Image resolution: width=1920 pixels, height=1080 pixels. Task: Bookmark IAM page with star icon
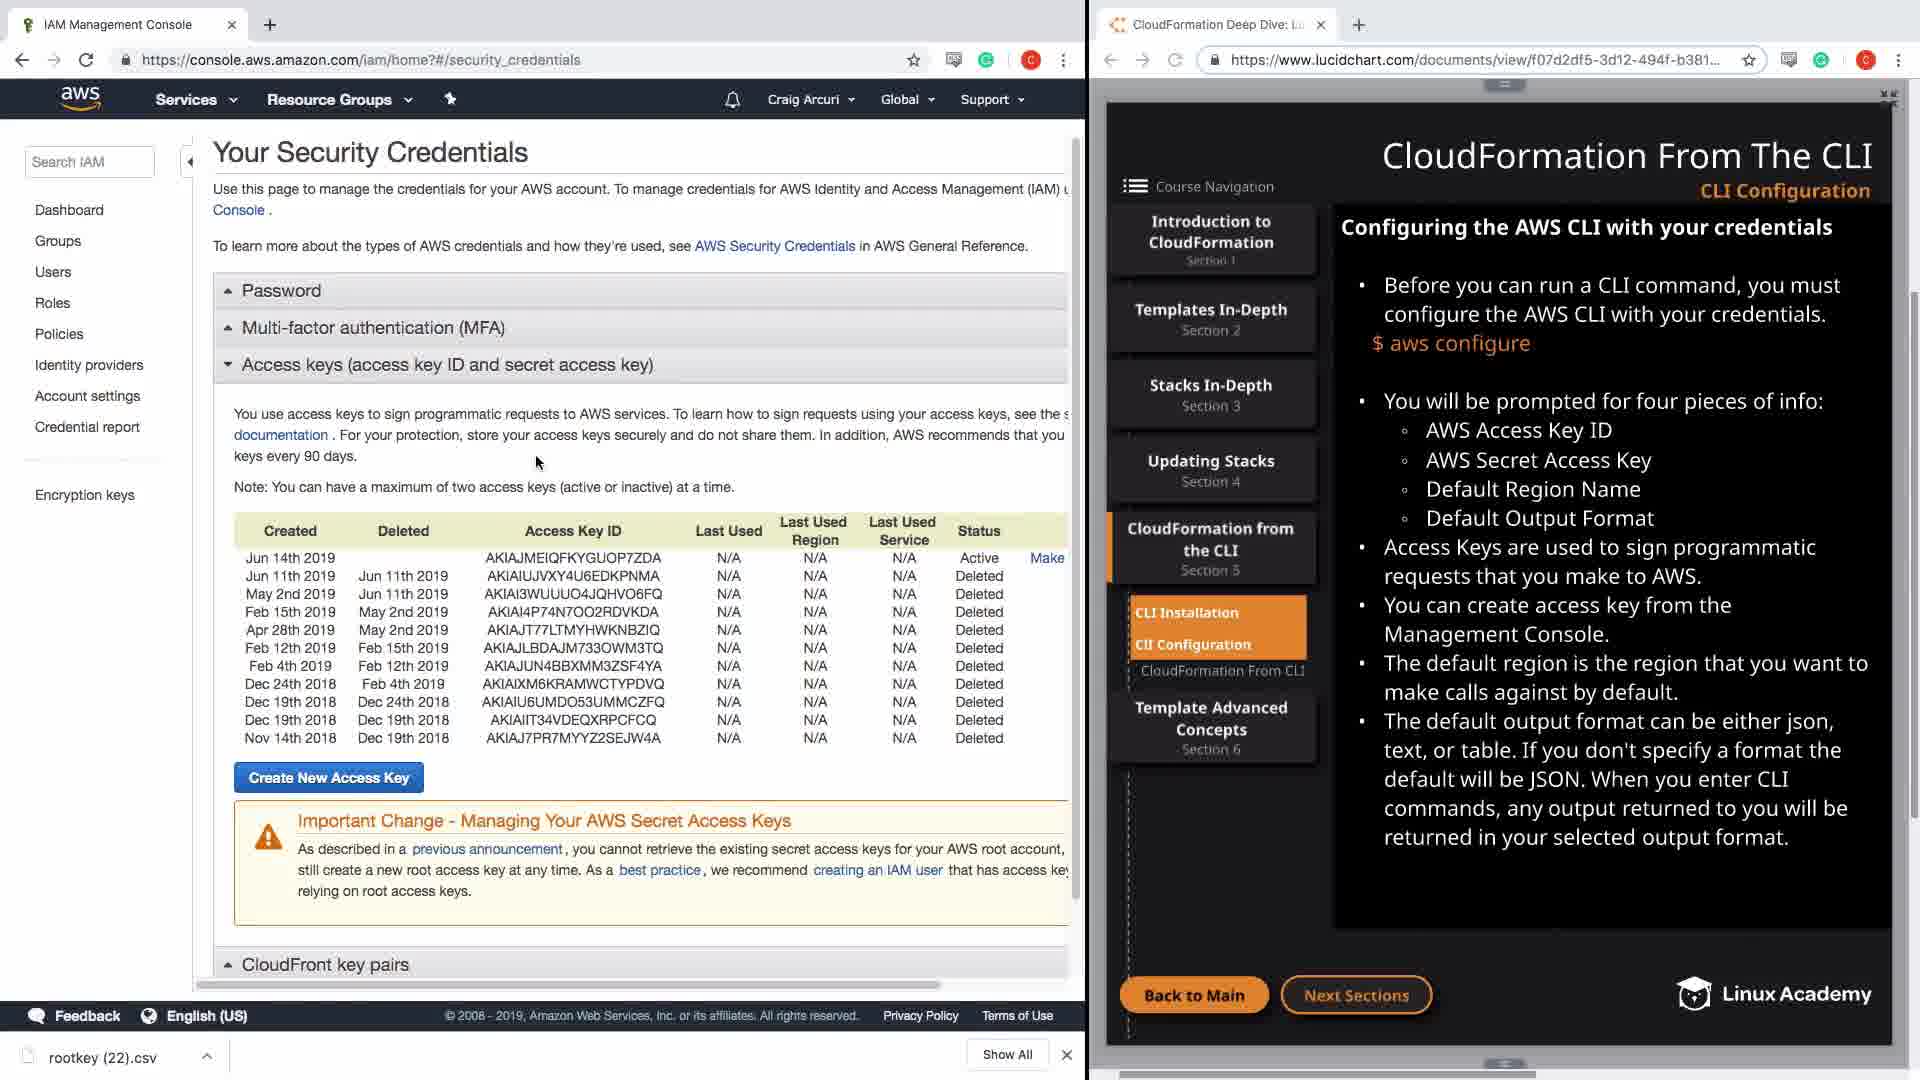[913, 60]
